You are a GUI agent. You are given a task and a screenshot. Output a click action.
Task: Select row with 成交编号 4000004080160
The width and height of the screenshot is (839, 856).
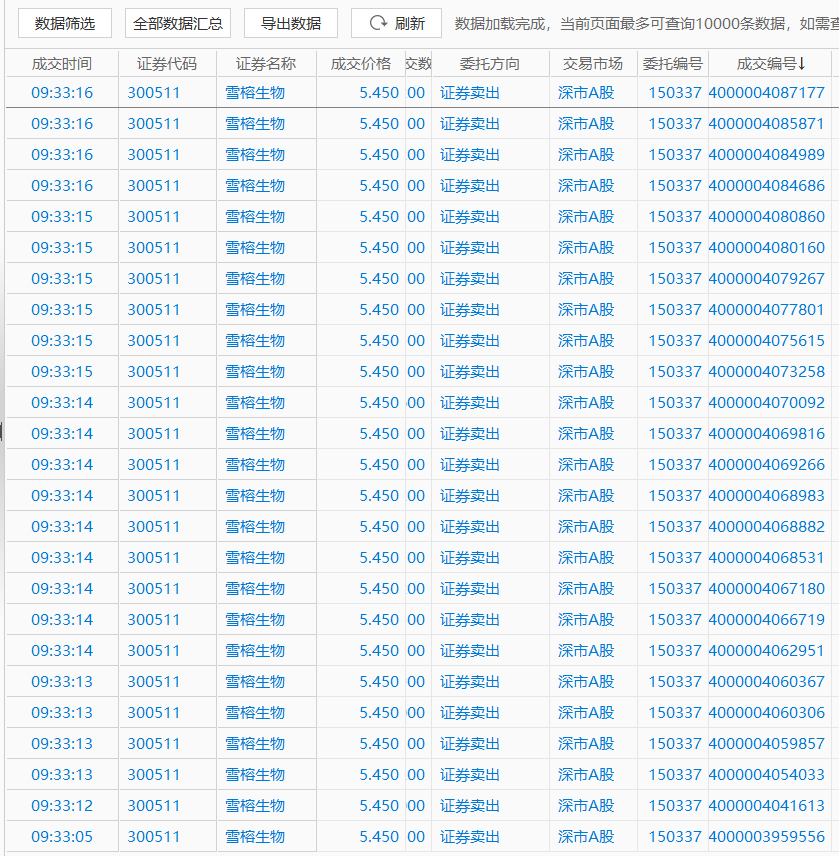[419, 248]
